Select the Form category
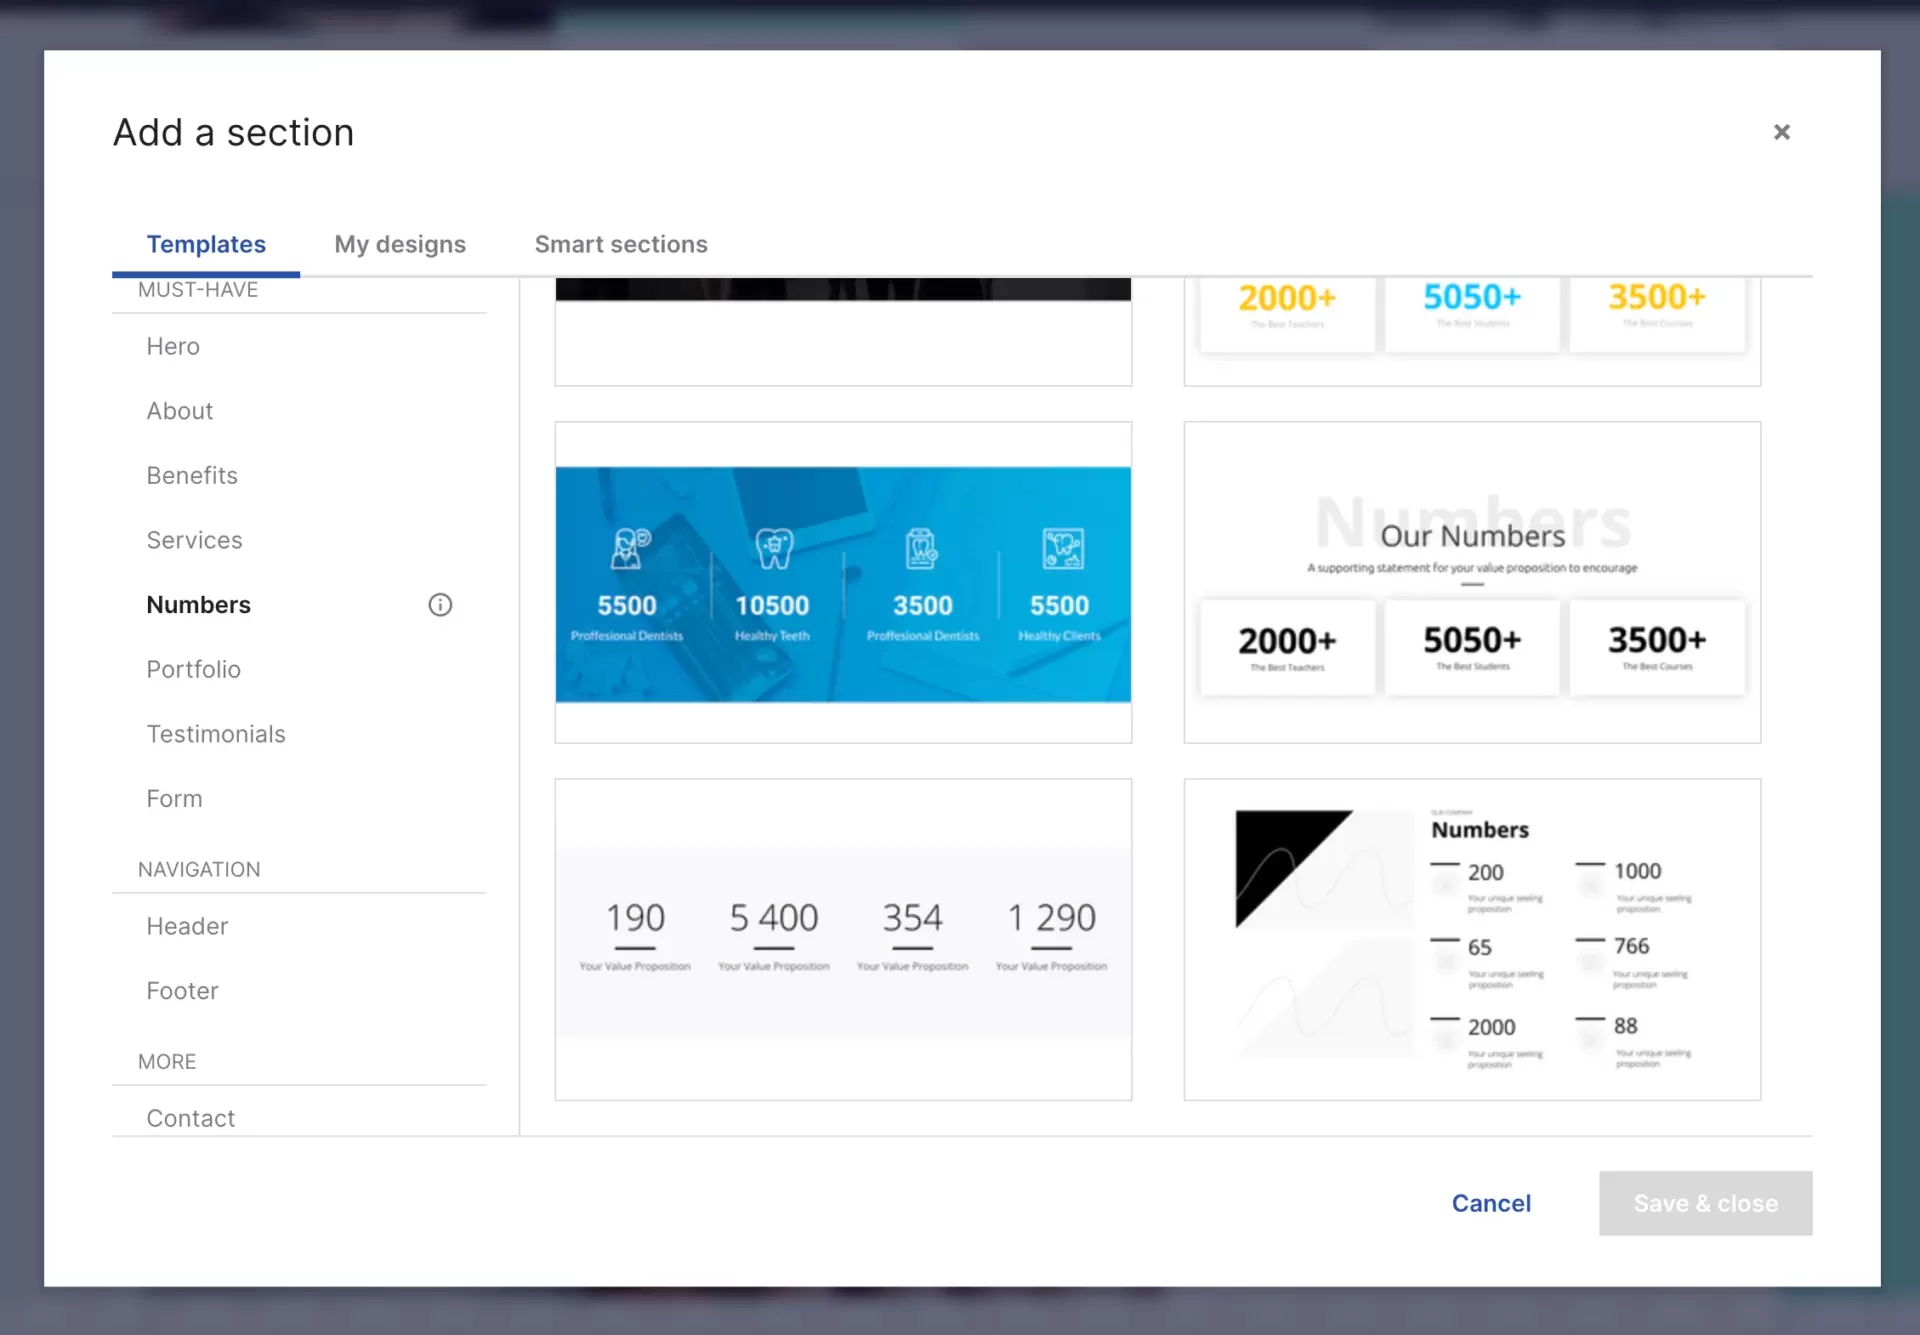This screenshot has width=1920, height=1335. click(174, 798)
